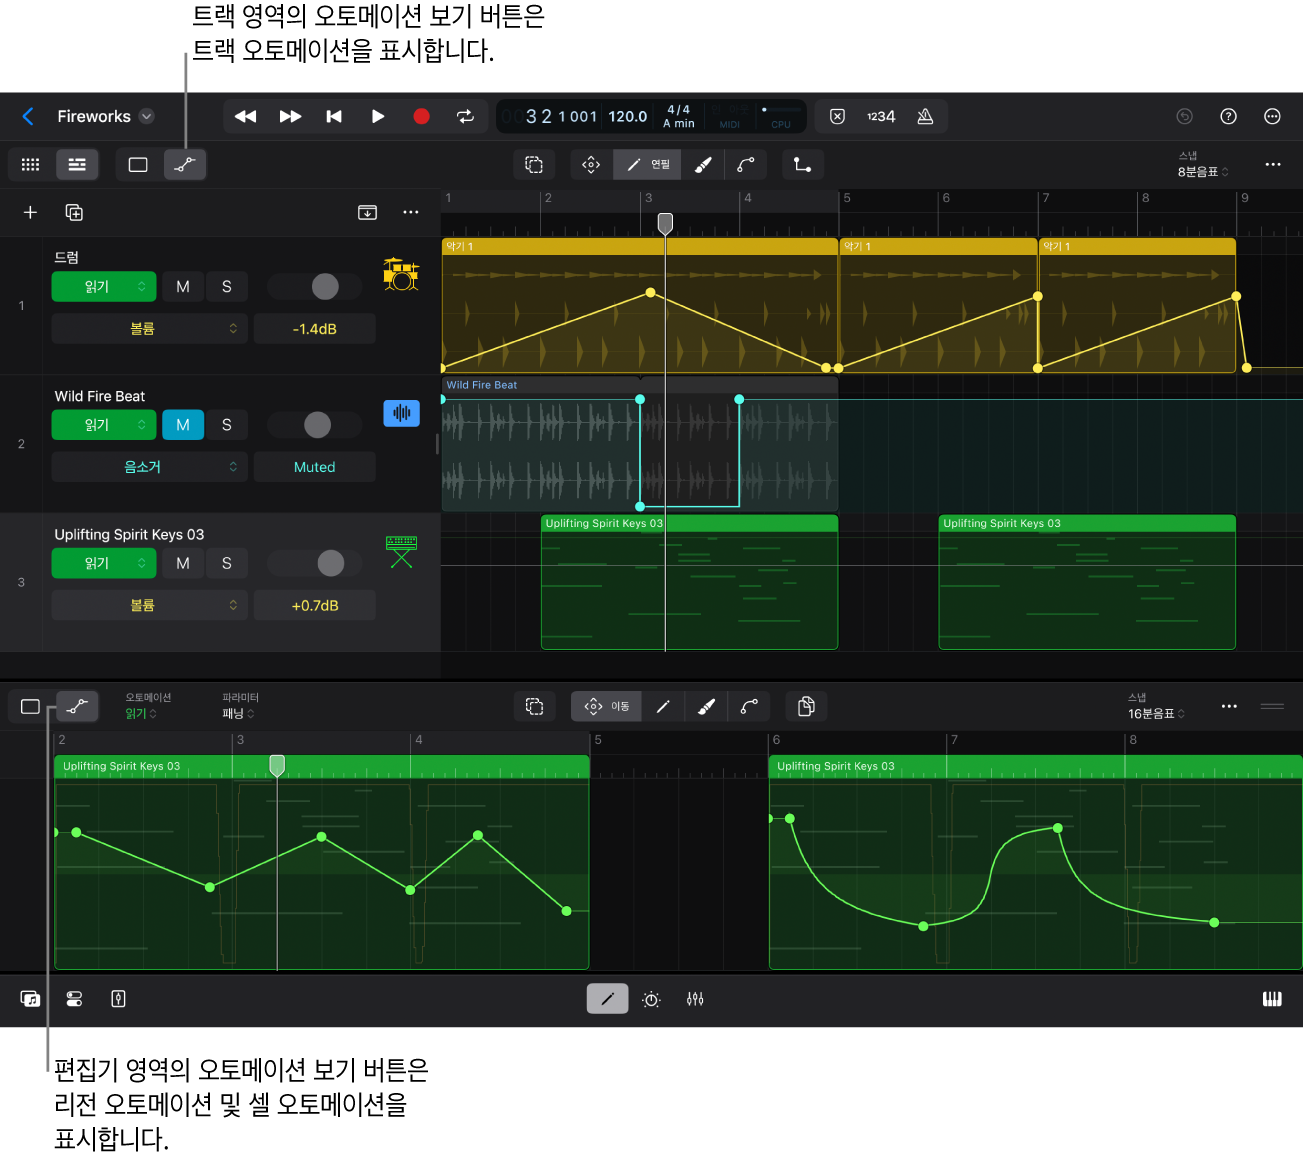Image resolution: width=1303 pixels, height=1162 pixels.
Task: Select the brush tool in tracks toolbar
Action: (703, 165)
